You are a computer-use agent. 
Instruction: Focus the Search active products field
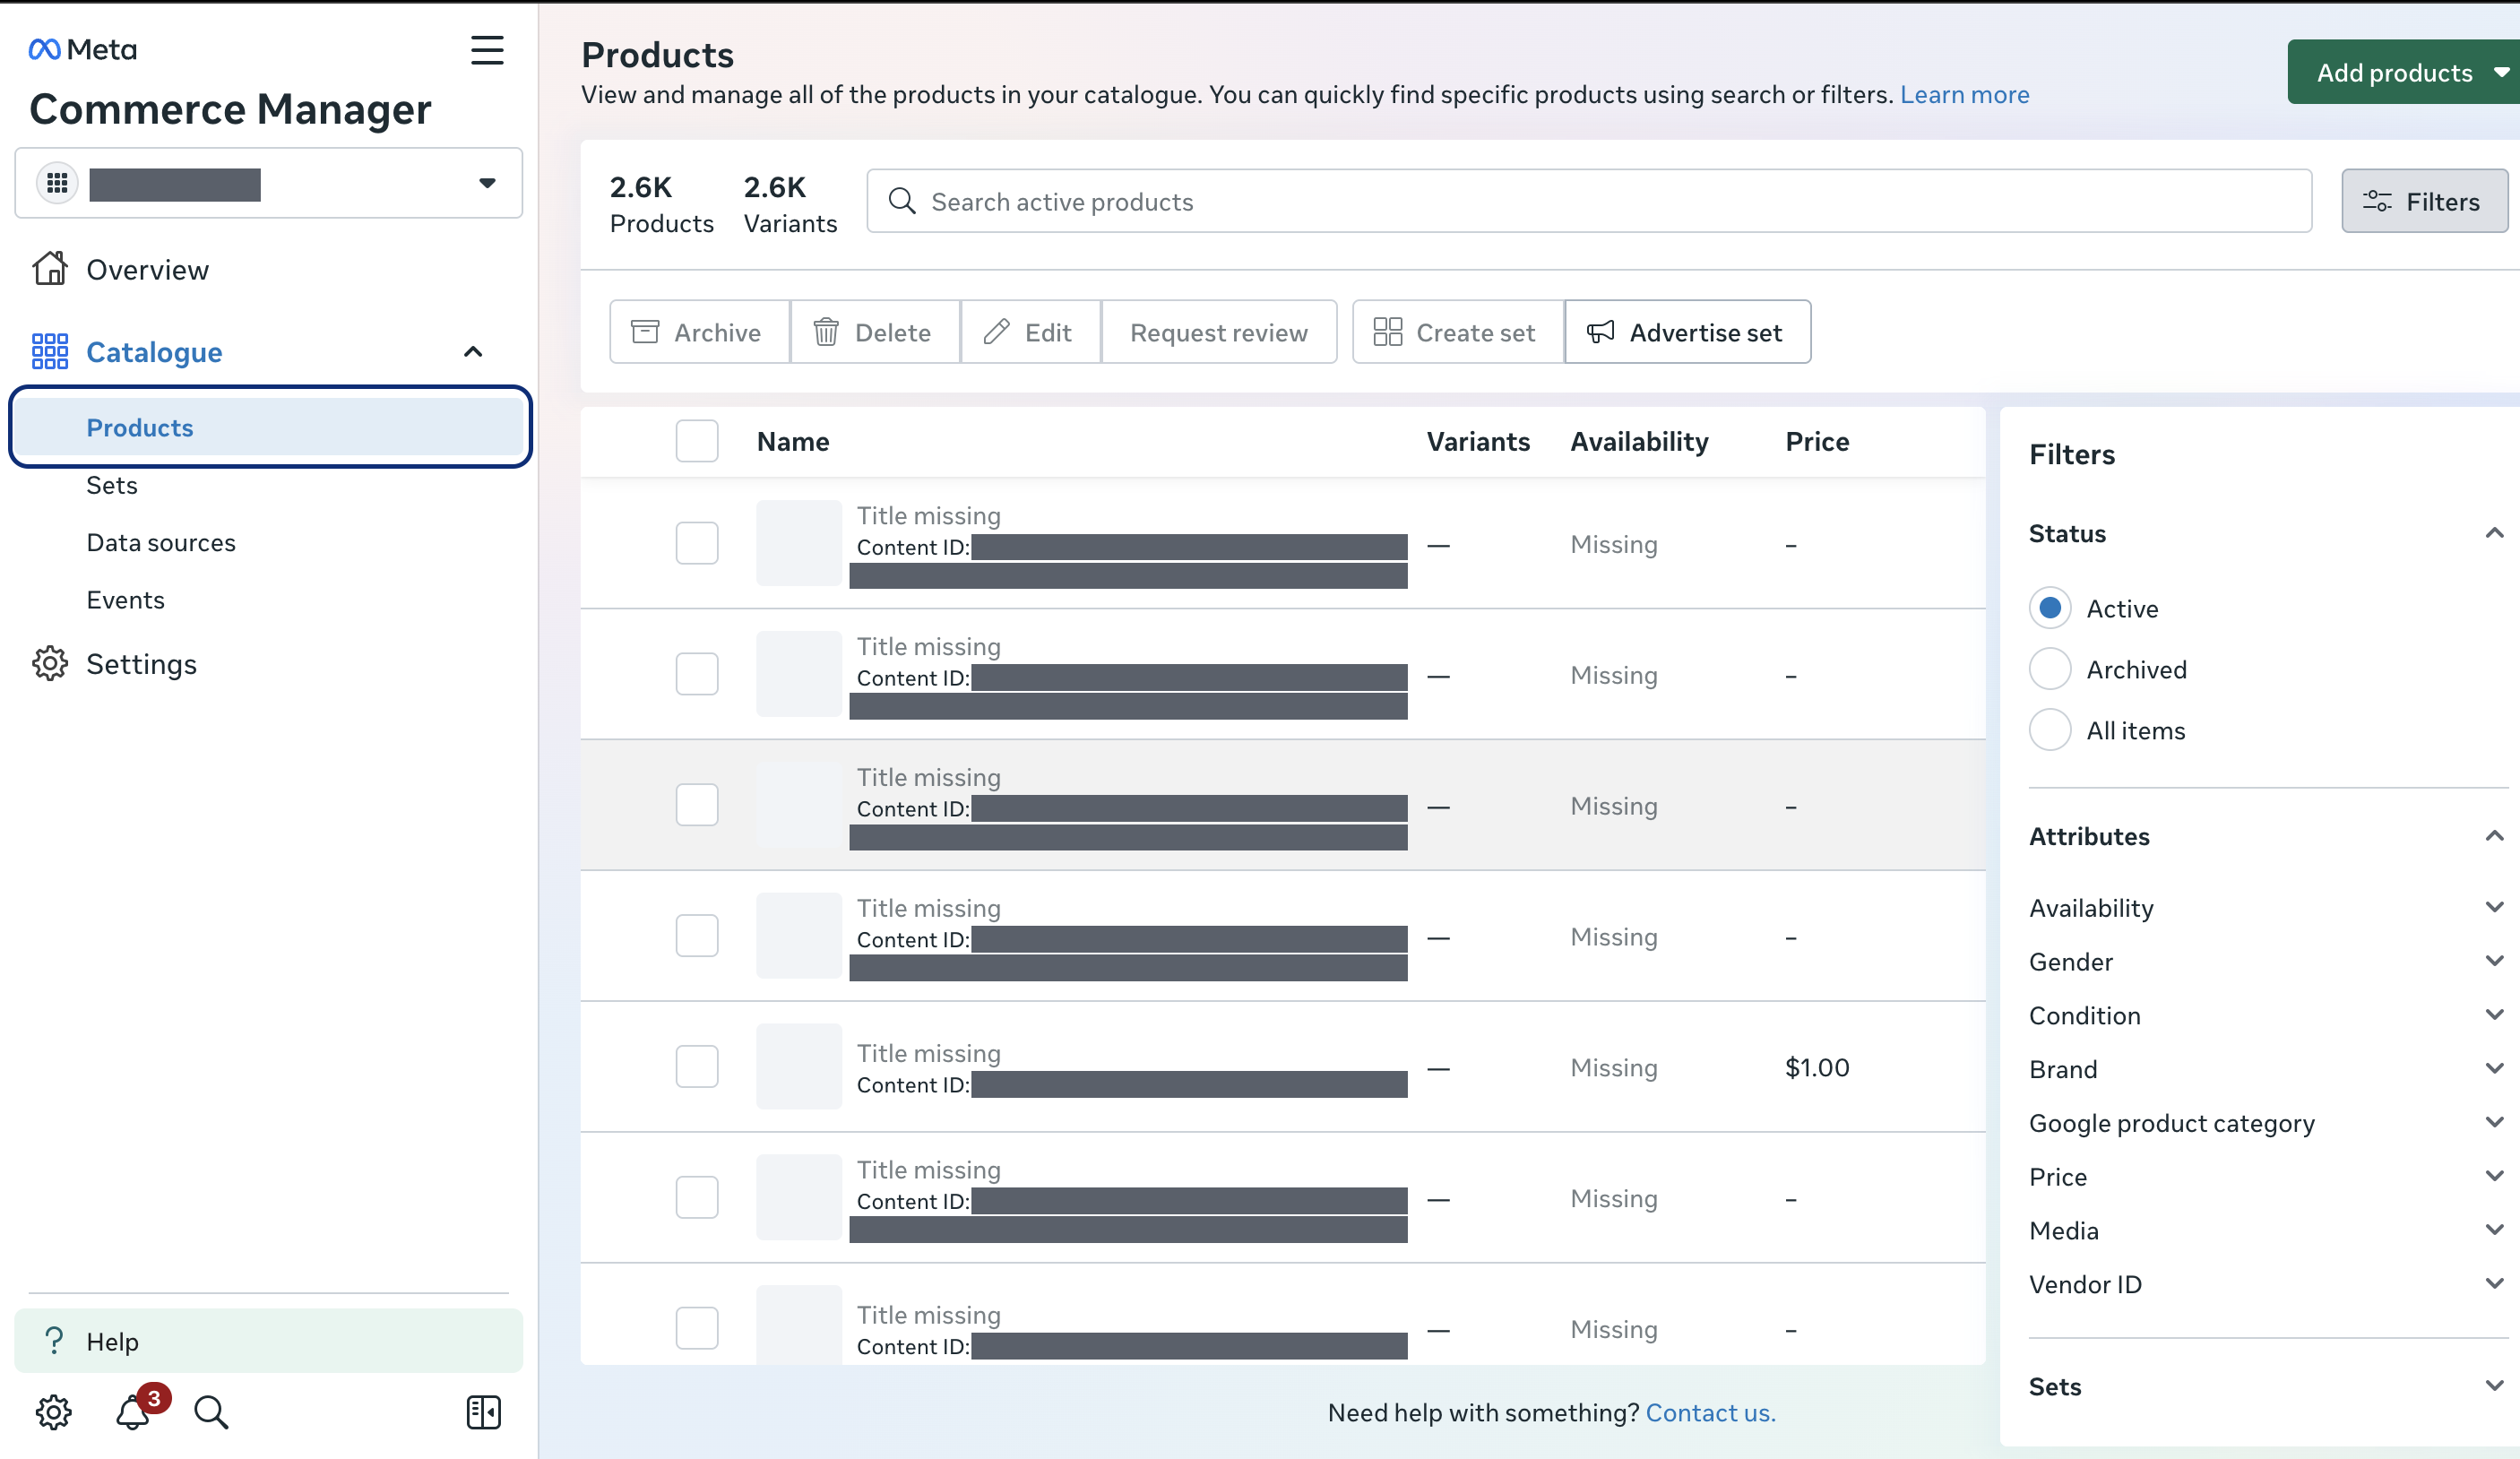[1589, 201]
